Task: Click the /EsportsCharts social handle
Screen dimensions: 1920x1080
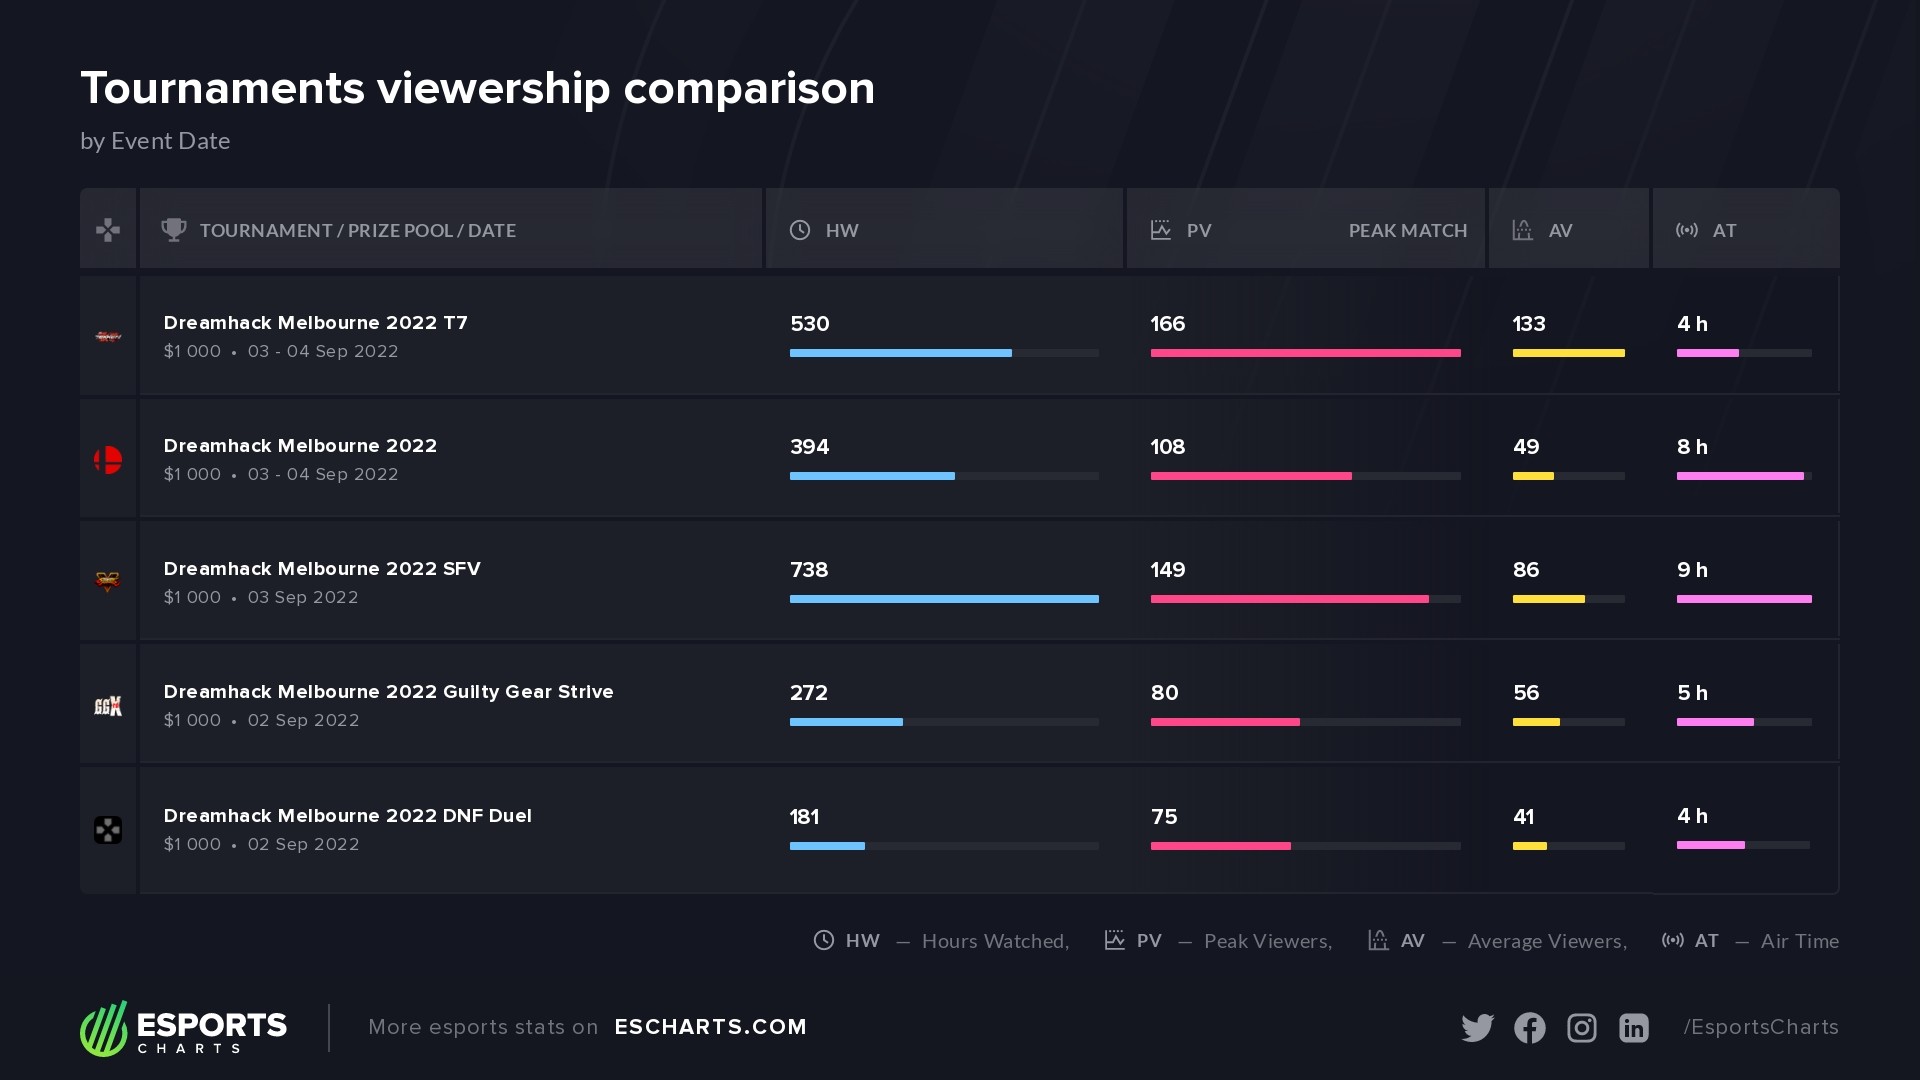Action: 1760,1027
